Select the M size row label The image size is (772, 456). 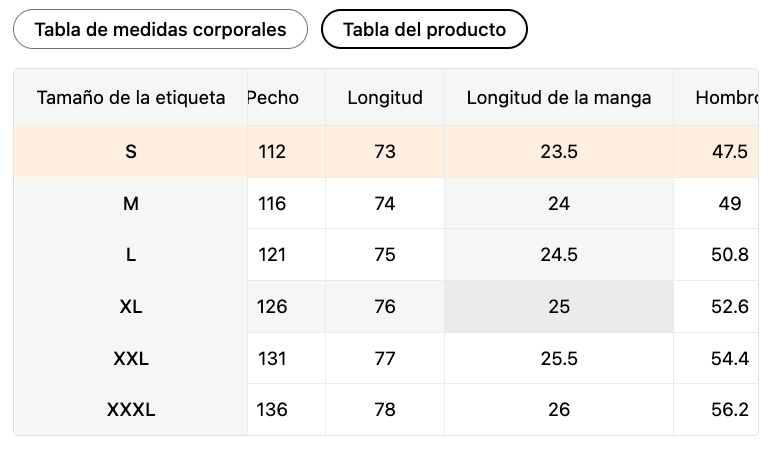(131, 204)
